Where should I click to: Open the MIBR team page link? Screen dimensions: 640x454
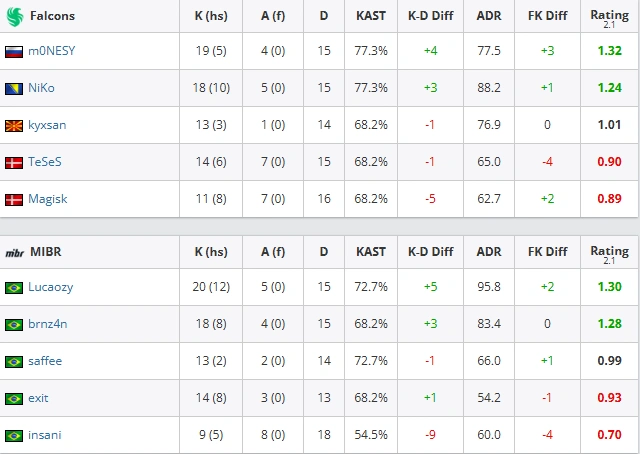coord(46,251)
